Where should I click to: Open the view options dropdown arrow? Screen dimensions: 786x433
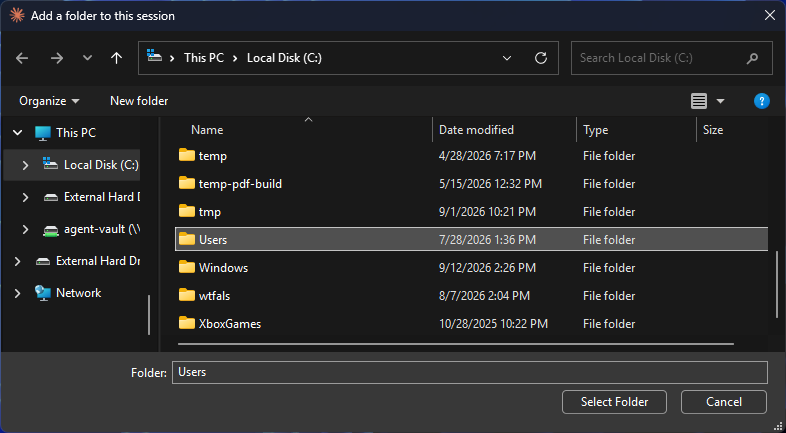(x=720, y=101)
